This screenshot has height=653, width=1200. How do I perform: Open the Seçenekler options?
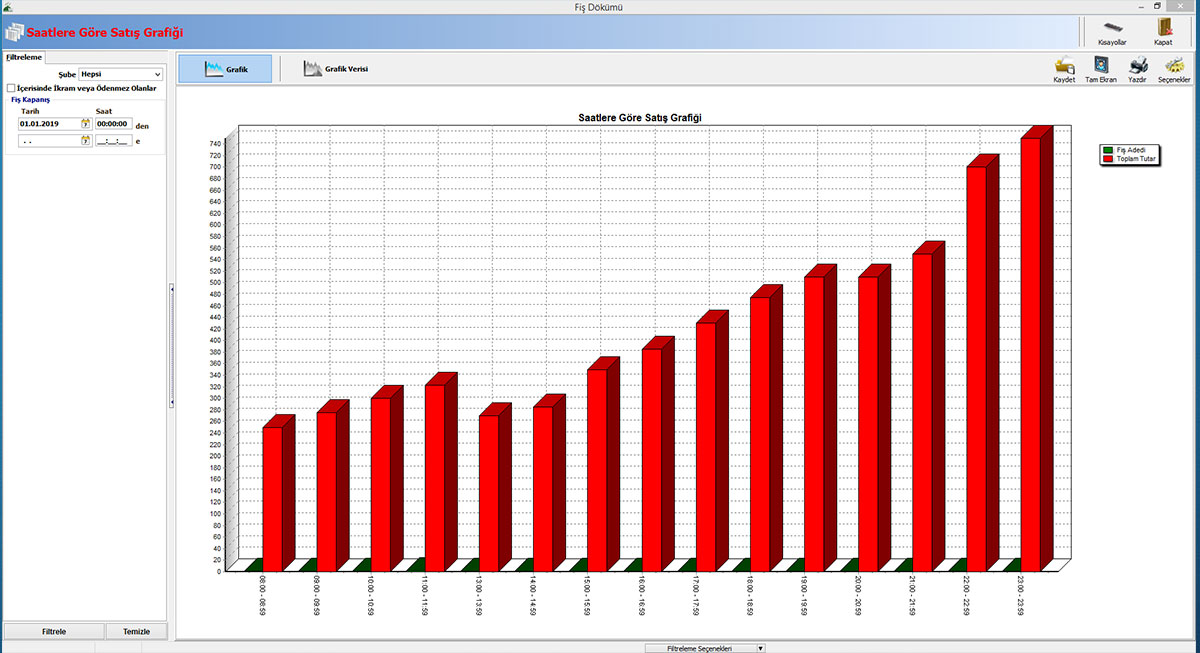[x=1174, y=66]
